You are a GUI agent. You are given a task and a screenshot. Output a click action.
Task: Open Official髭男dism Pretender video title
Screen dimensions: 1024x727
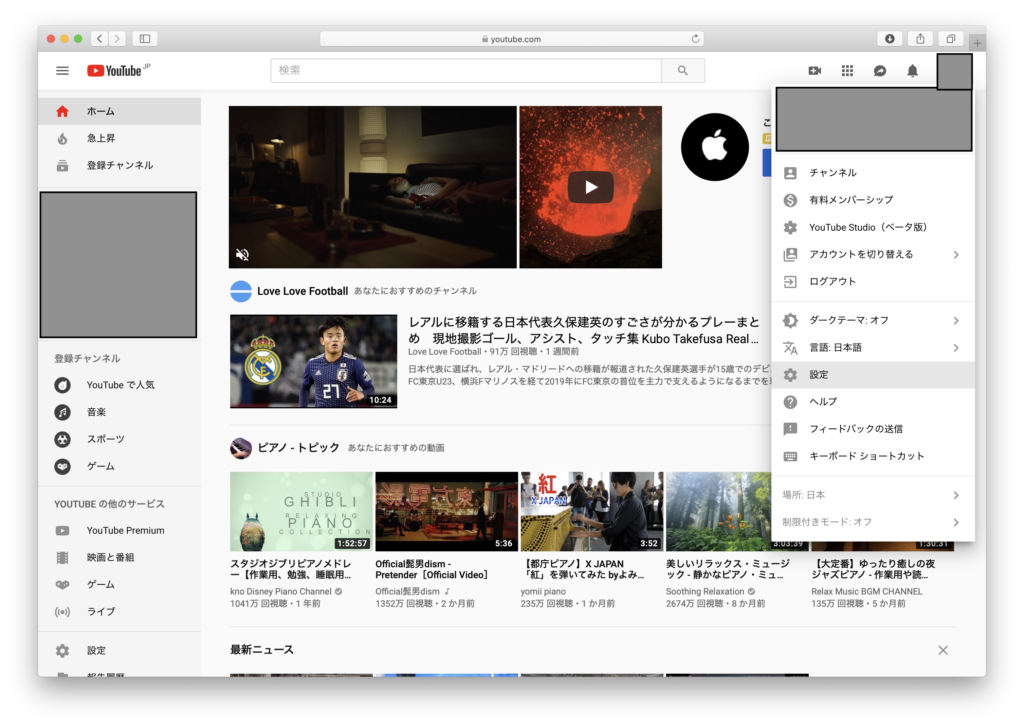[x=432, y=570]
